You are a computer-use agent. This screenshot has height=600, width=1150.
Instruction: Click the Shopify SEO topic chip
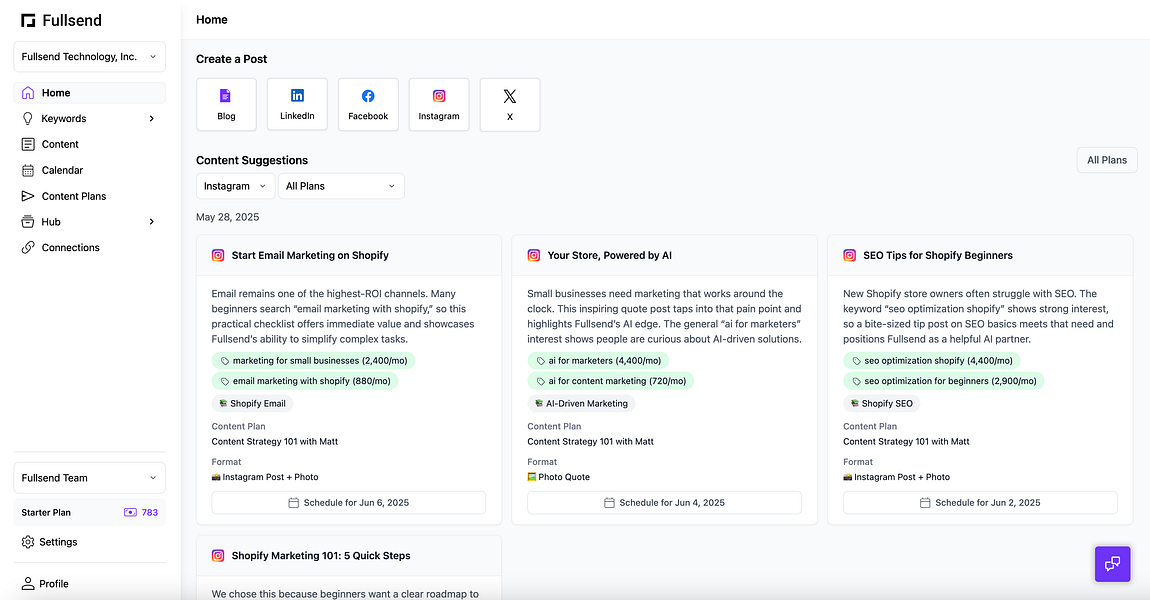[882, 403]
